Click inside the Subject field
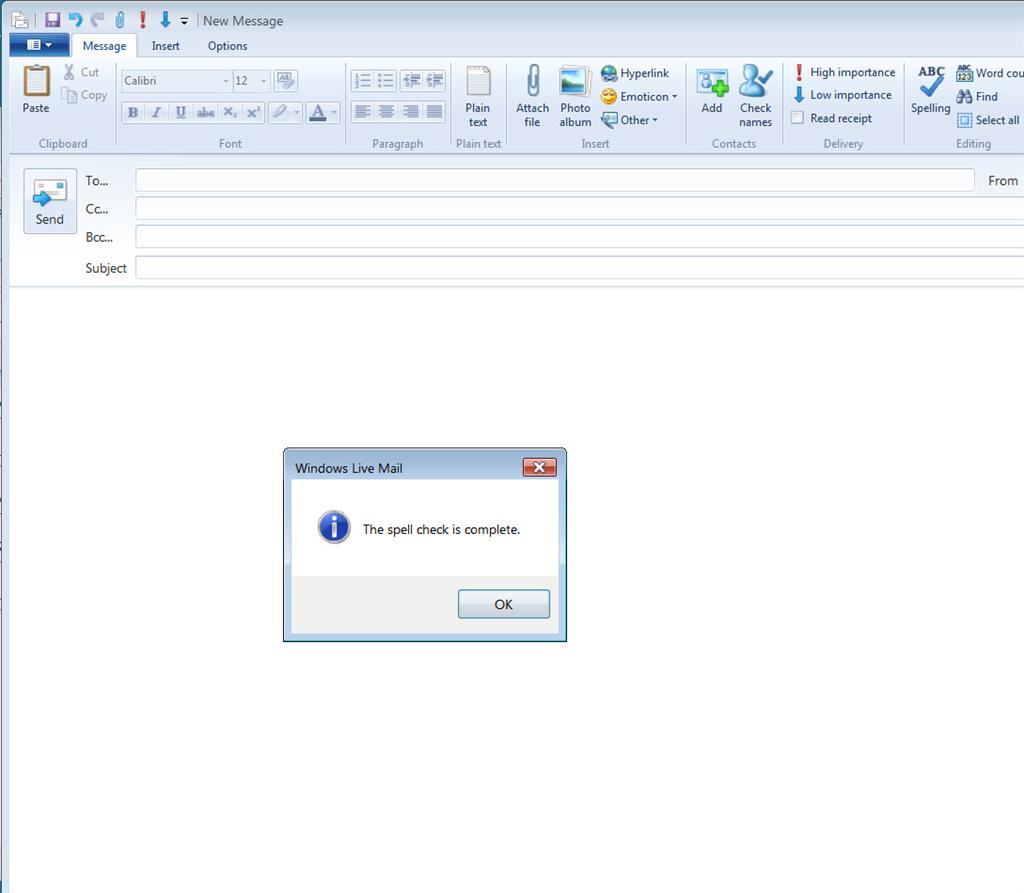Viewport: 1024px width, 893px height. point(580,268)
